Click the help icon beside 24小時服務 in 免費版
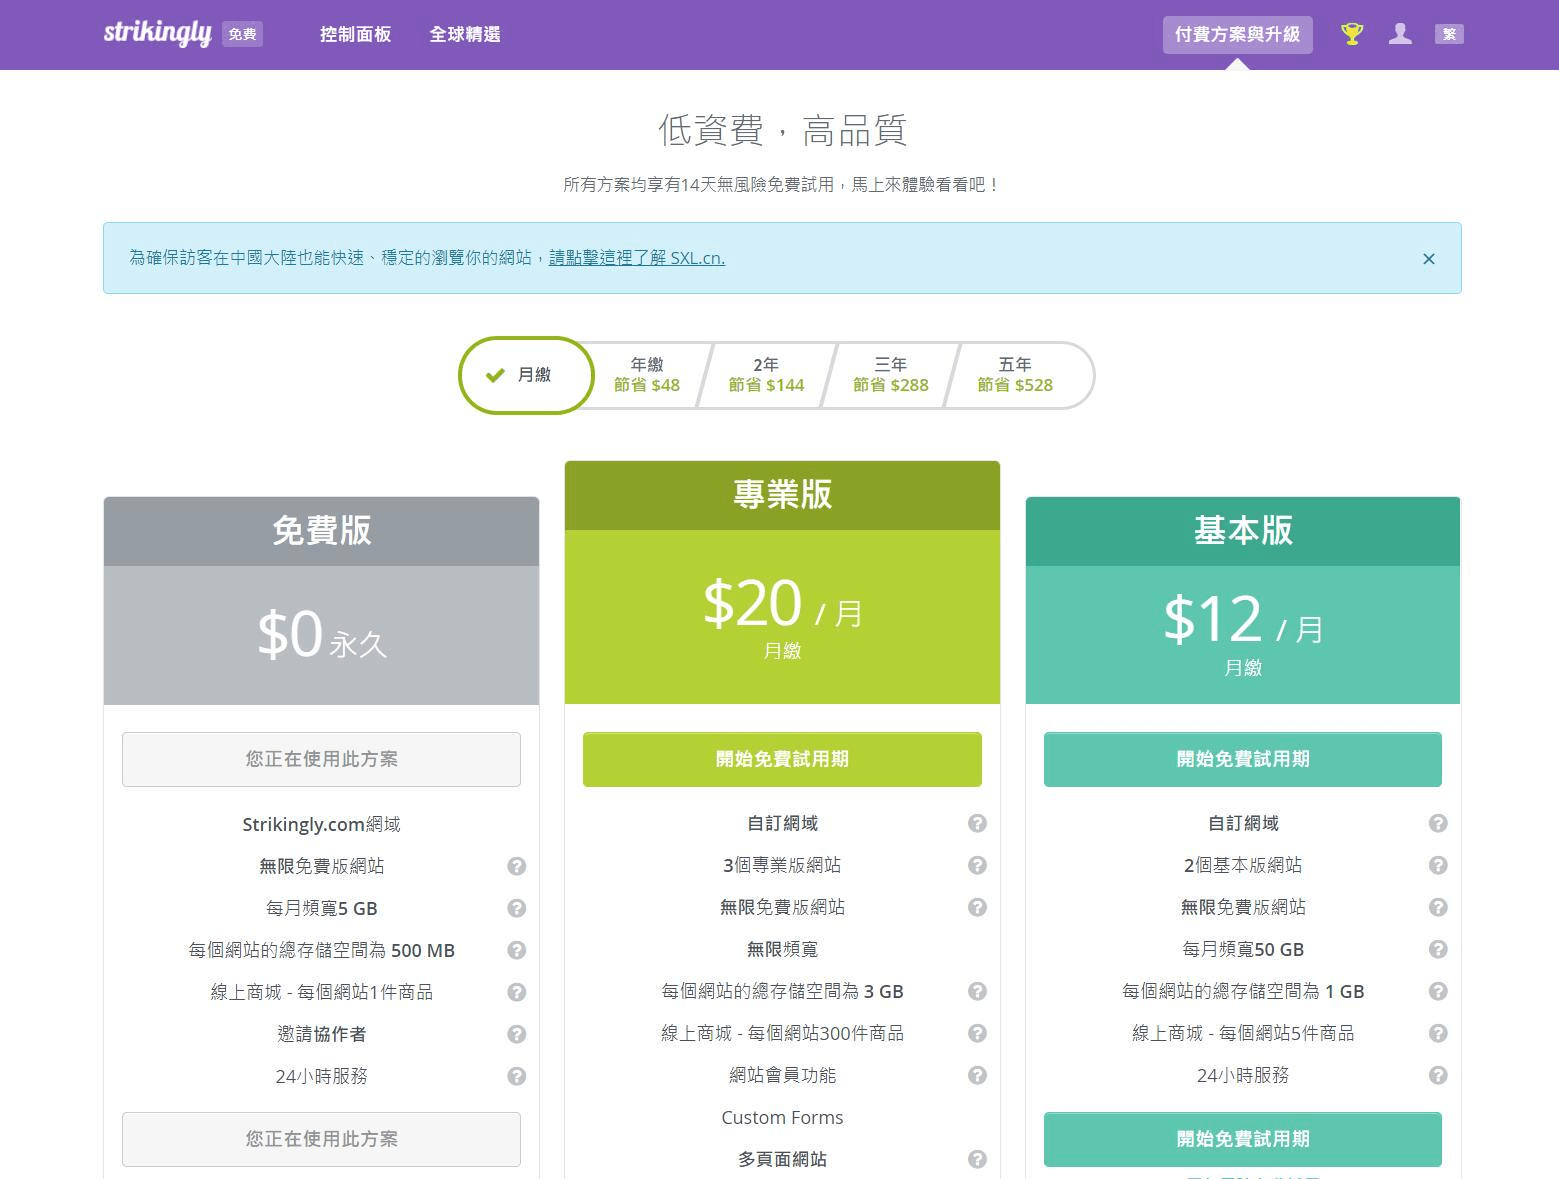This screenshot has height=1179, width=1559. point(517,1076)
